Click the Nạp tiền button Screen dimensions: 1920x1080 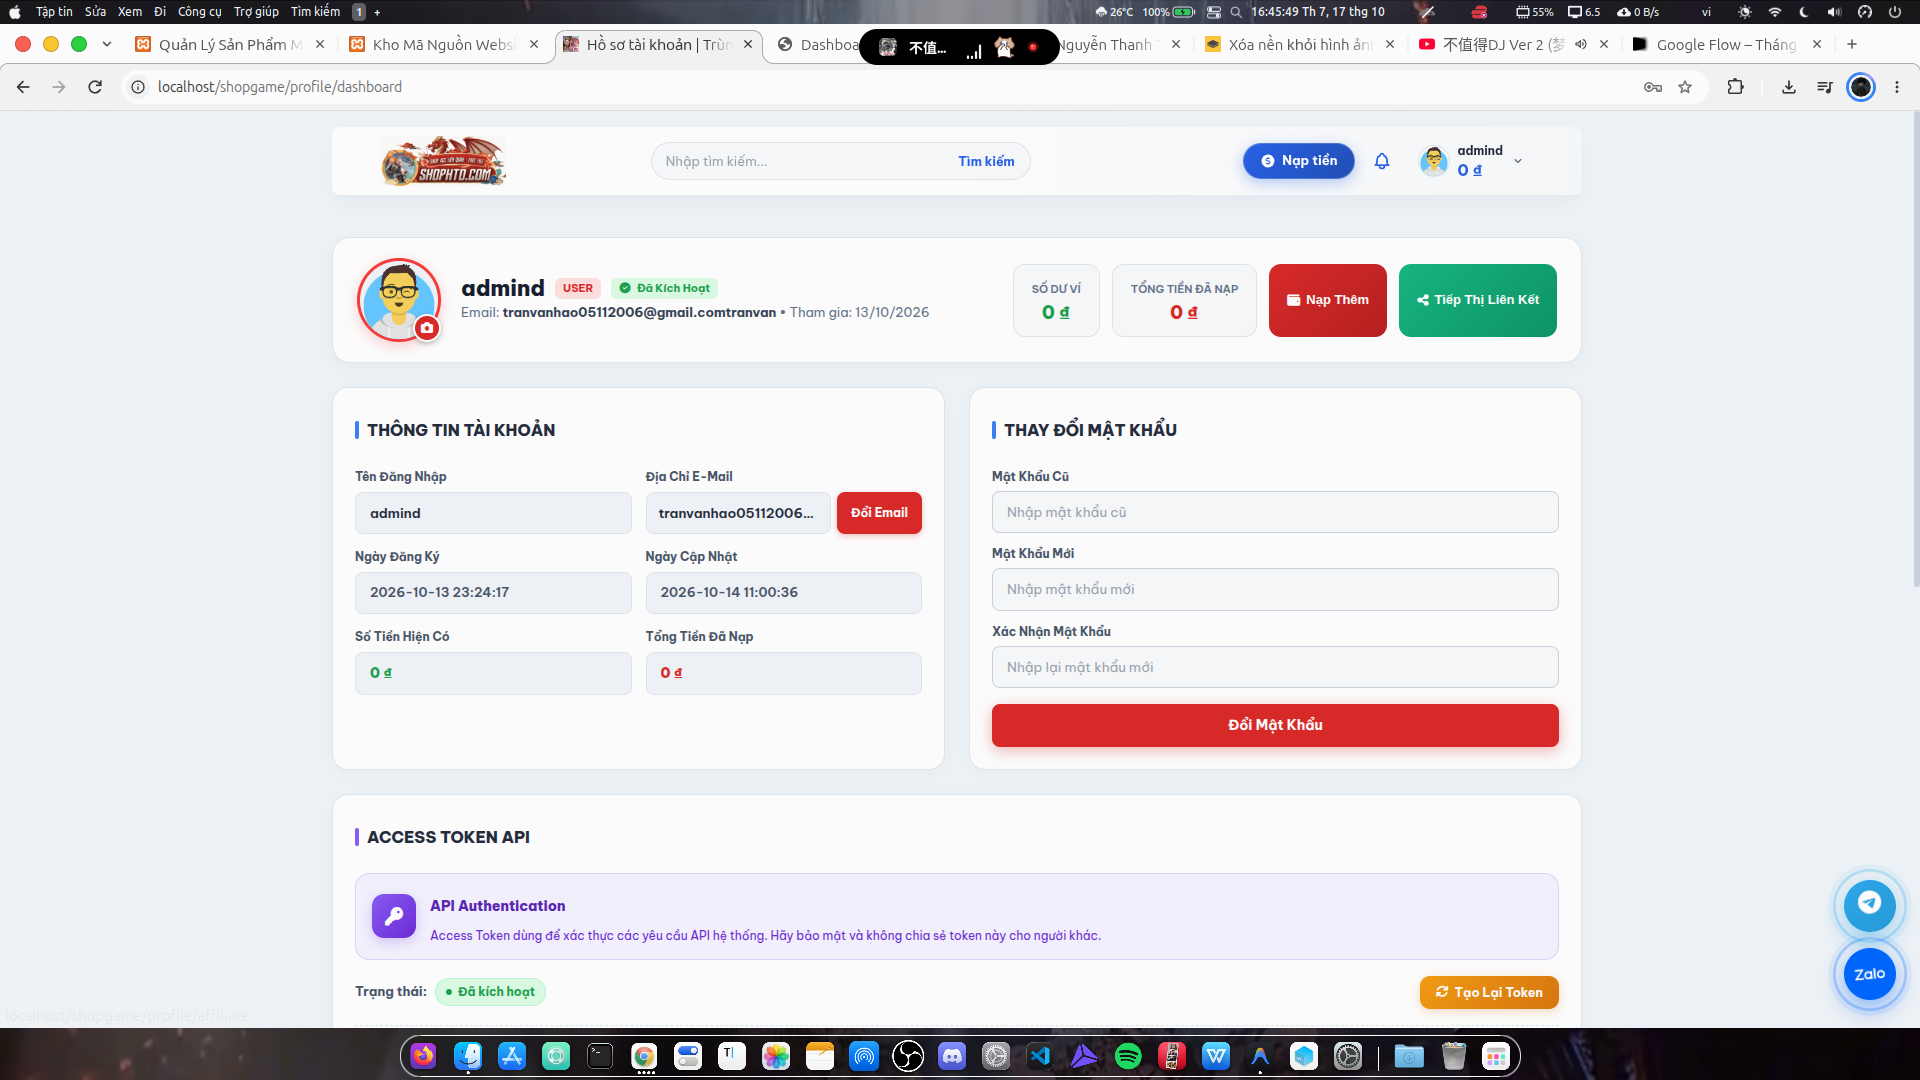[x=1298, y=161]
